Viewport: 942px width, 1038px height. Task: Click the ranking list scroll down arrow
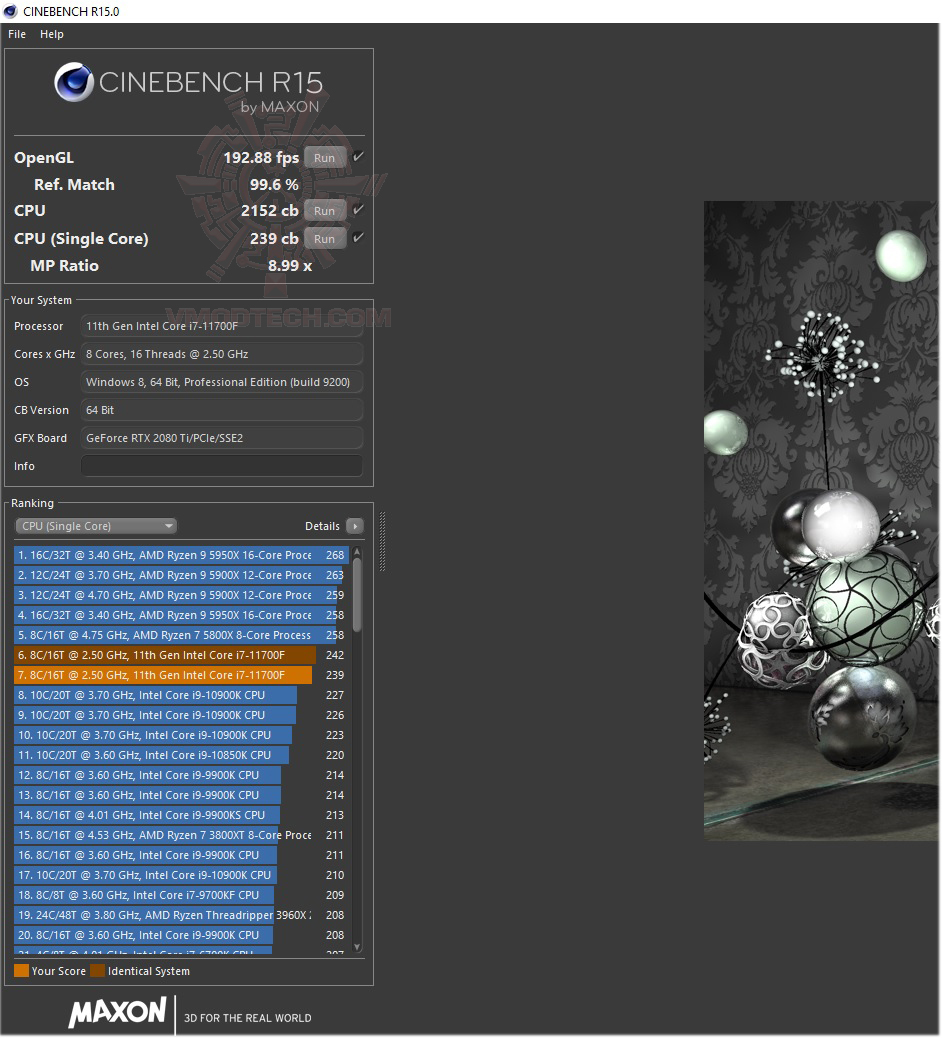[x=357, y=947]
